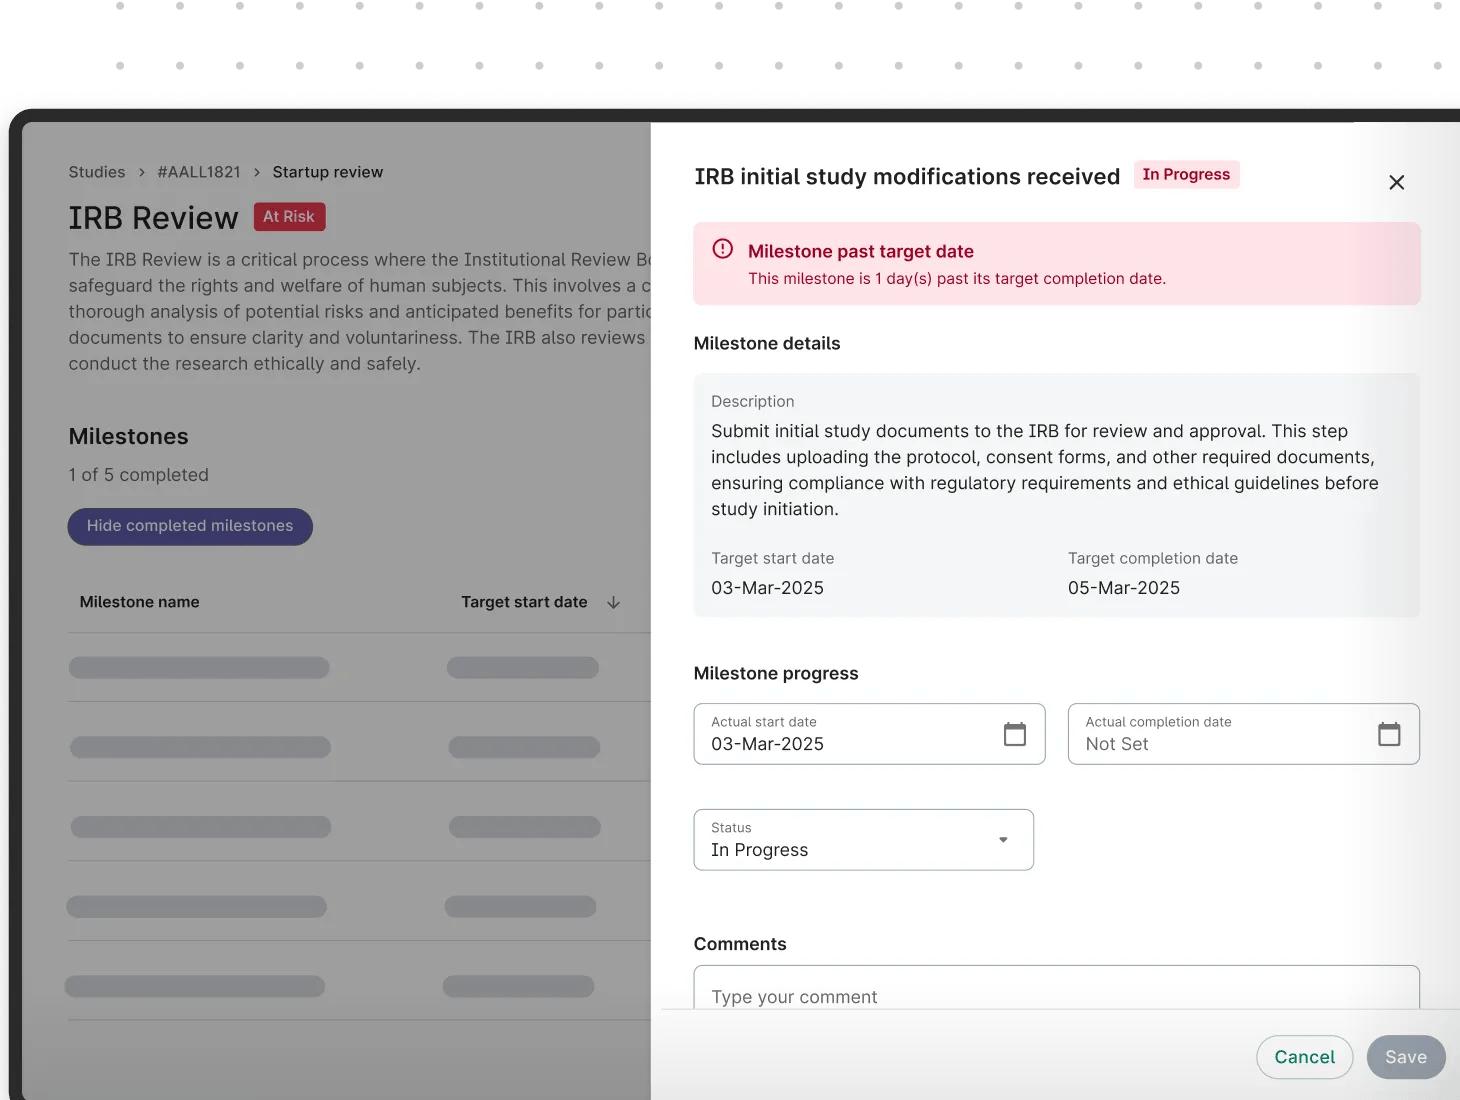Click the In Progress status badge
The height and width of the screenshot is (1100, 1460).
[1186, 174]
